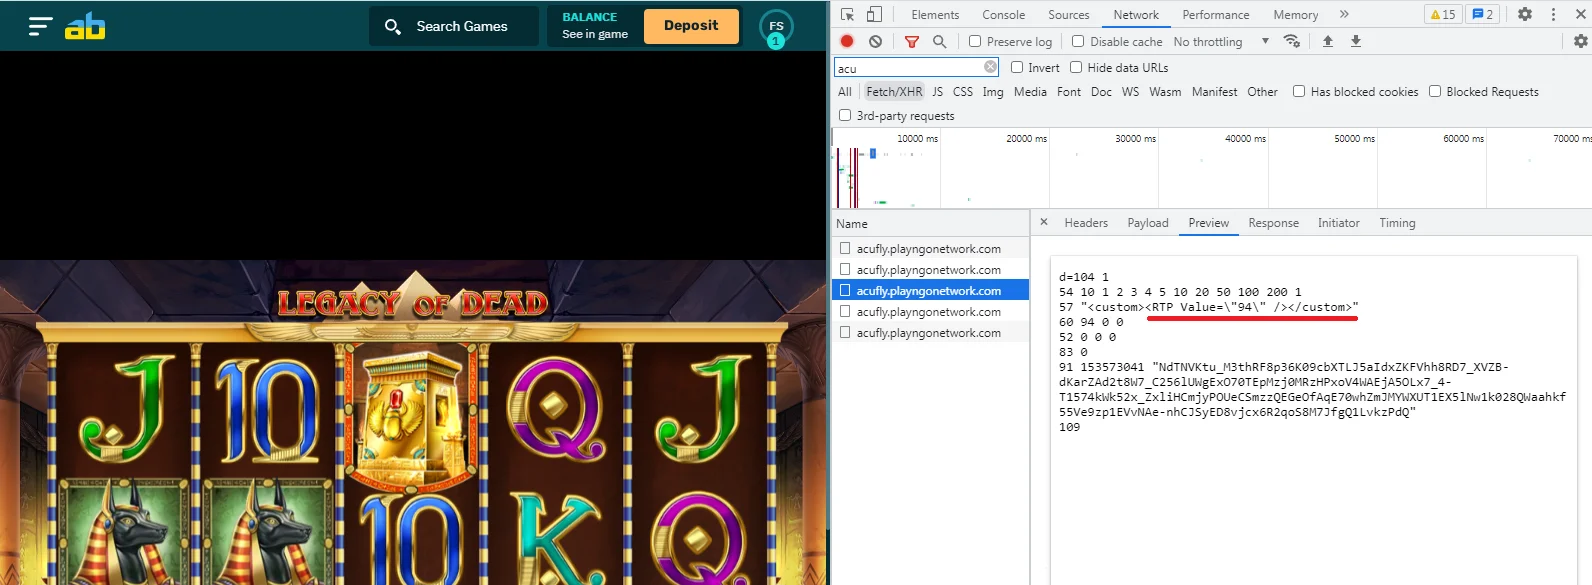Enable Has blocked cookies checkbox

pyautogui.click(x=1299, y=91)
